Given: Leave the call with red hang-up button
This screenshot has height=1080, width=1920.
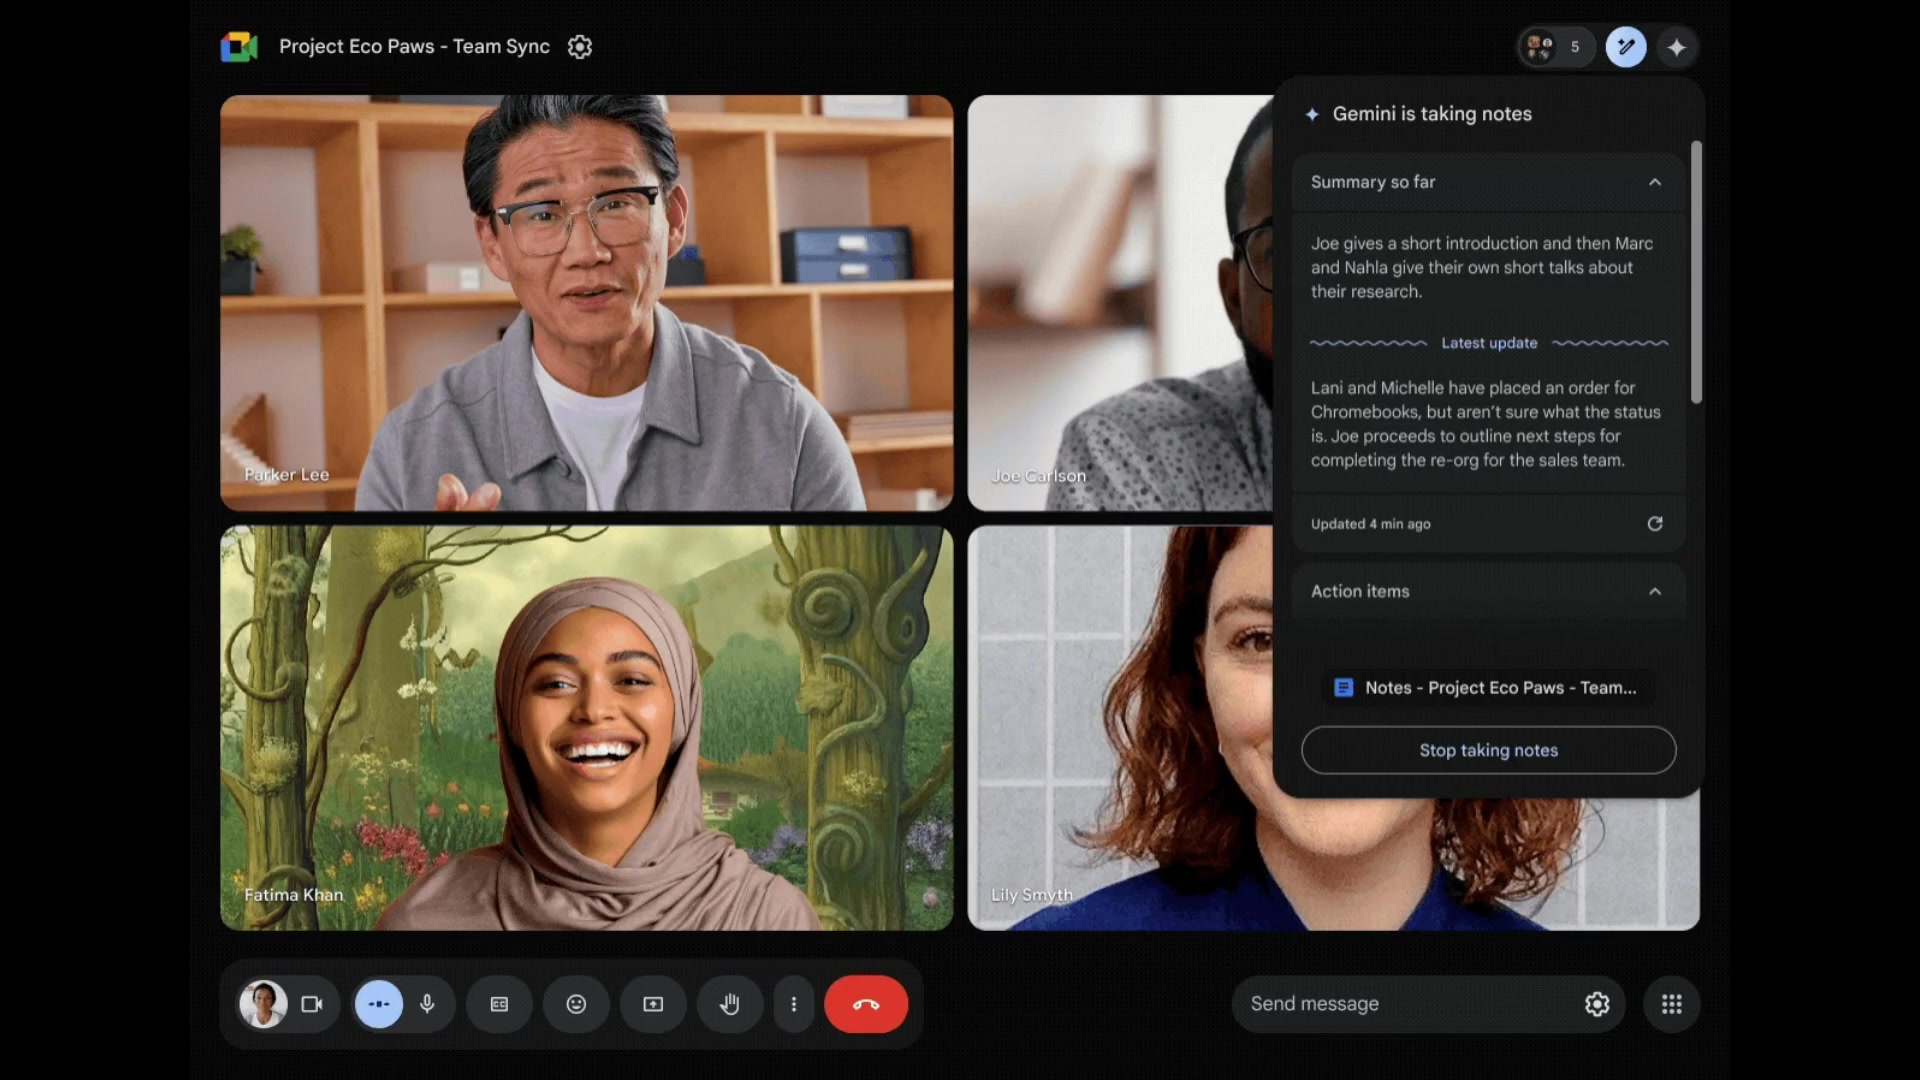Looking at the screenshot, I should point(866,1004).
